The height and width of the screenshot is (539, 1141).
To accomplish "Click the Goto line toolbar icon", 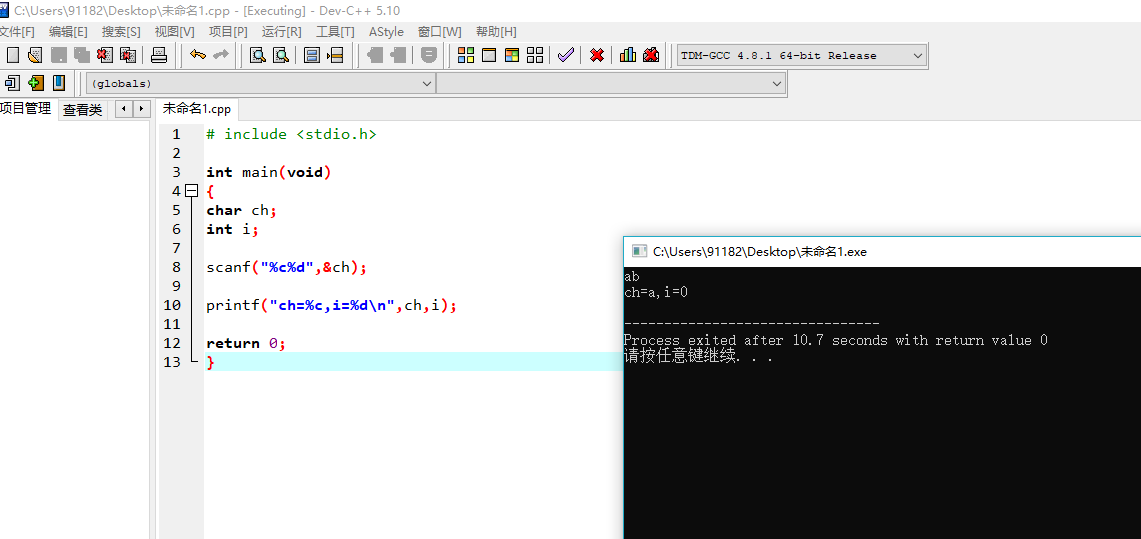I will click(x=335, y=55).
